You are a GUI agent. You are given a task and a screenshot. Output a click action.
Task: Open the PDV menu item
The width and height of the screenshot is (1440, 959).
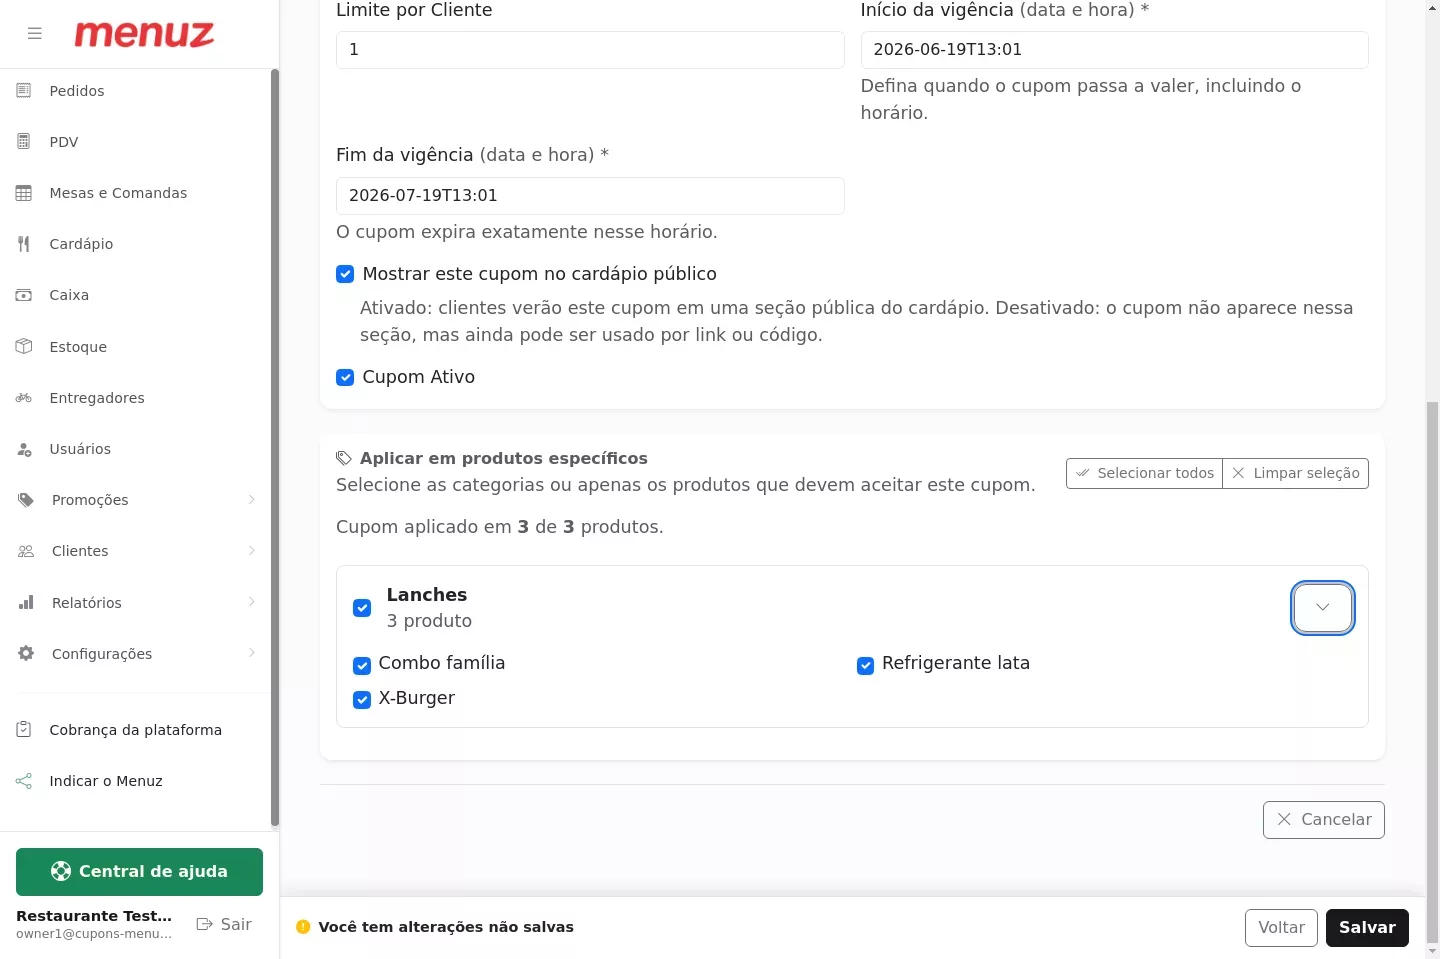[x=135, y=142]
